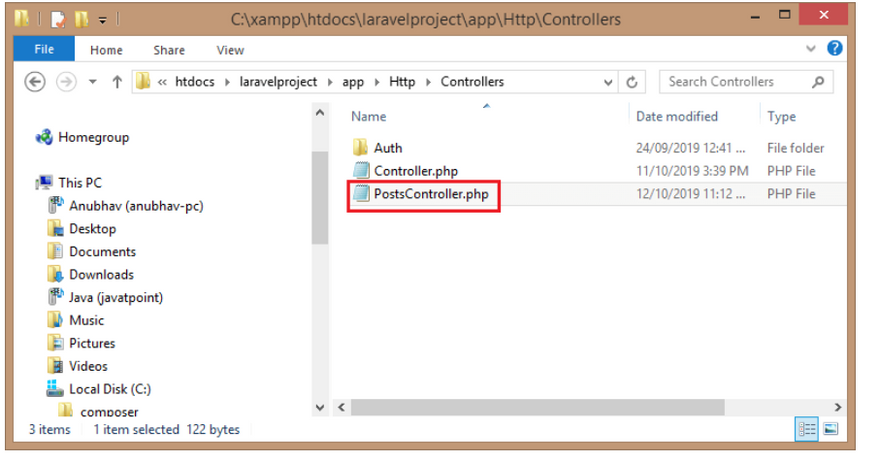Switch to details view in status bar

[x=807, y=429]
